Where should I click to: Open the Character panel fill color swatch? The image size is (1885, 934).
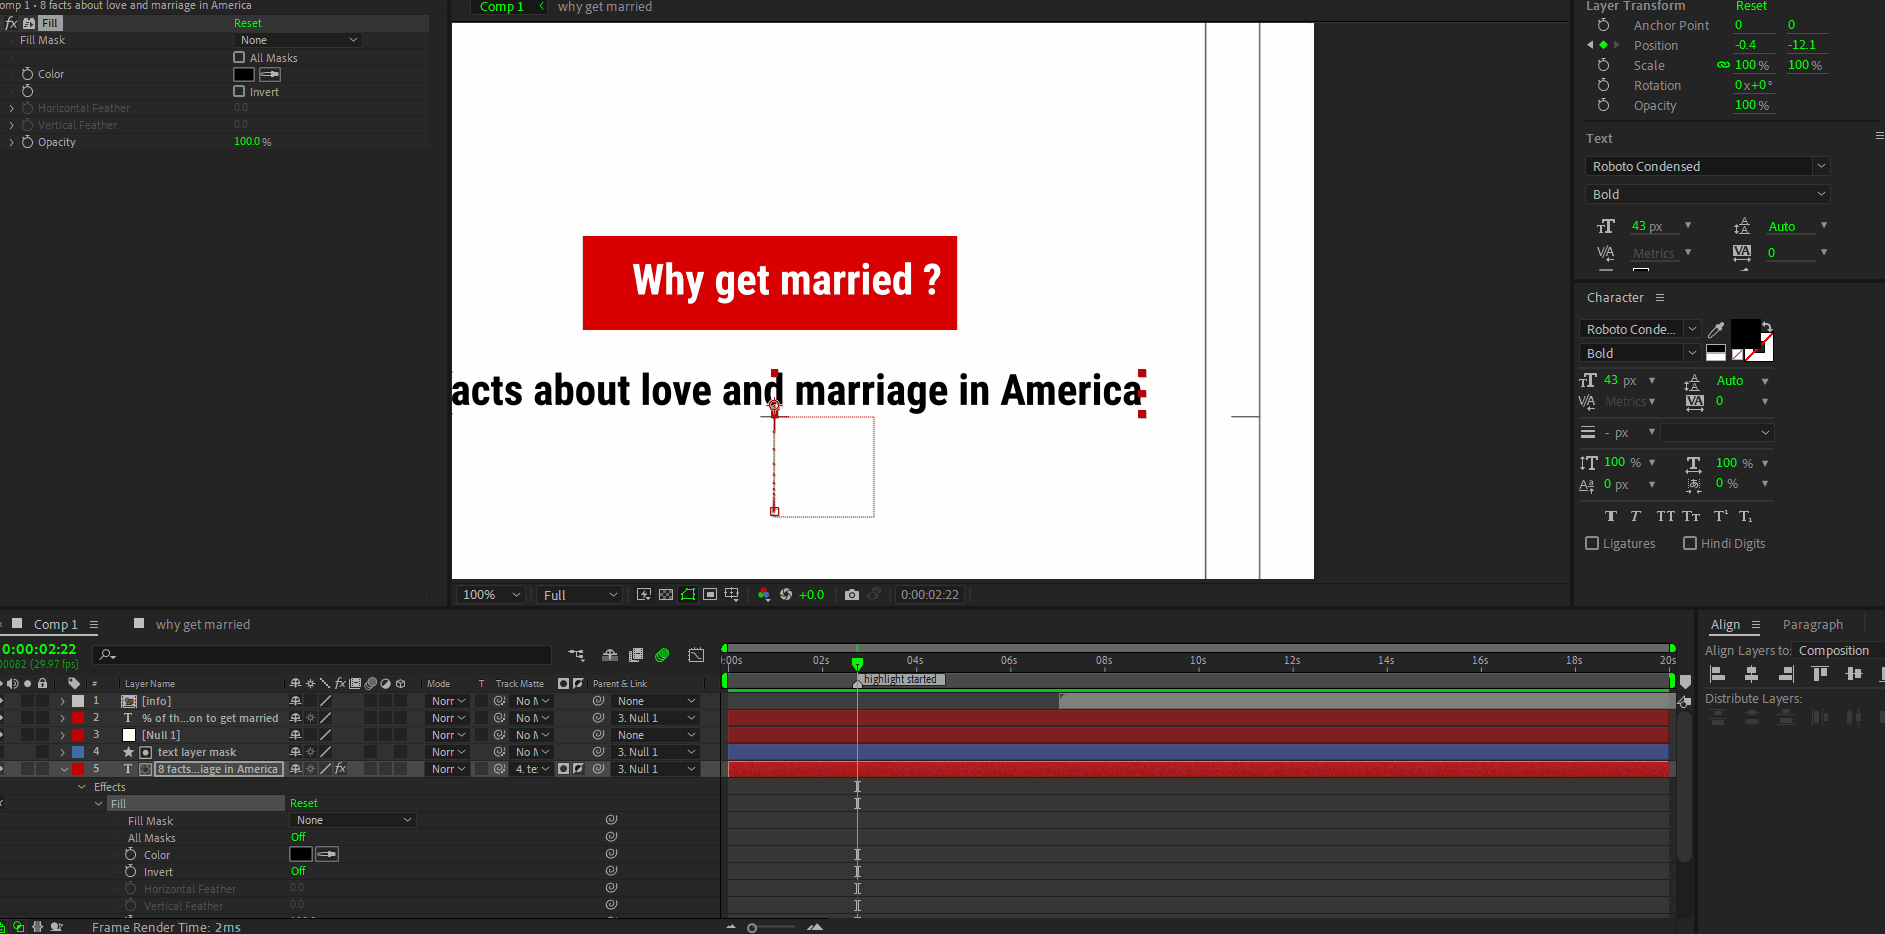pos(1745,333)
